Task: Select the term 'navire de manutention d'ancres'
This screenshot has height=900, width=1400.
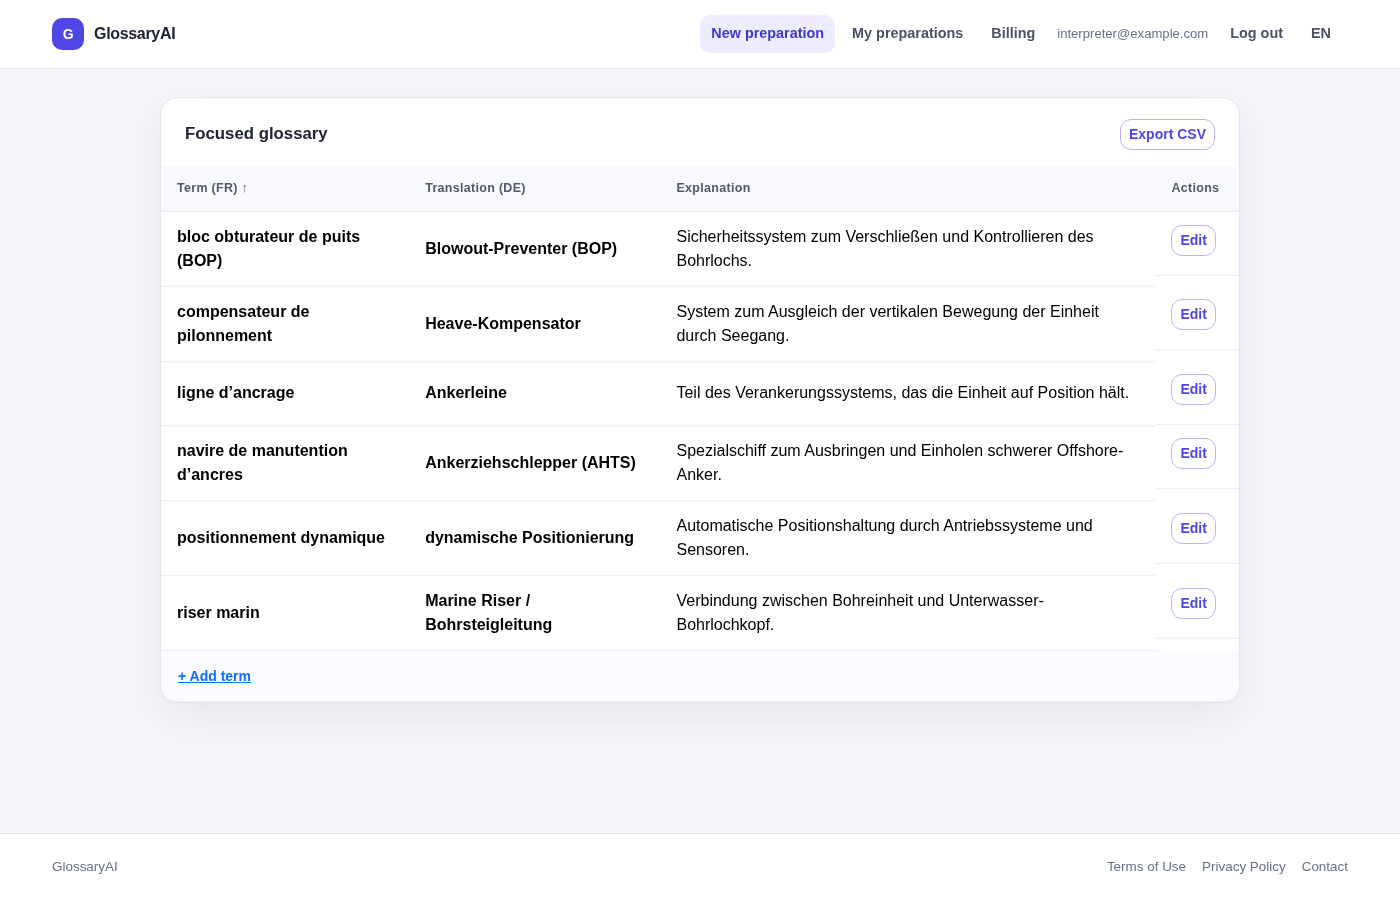Action: coord(262,463)
